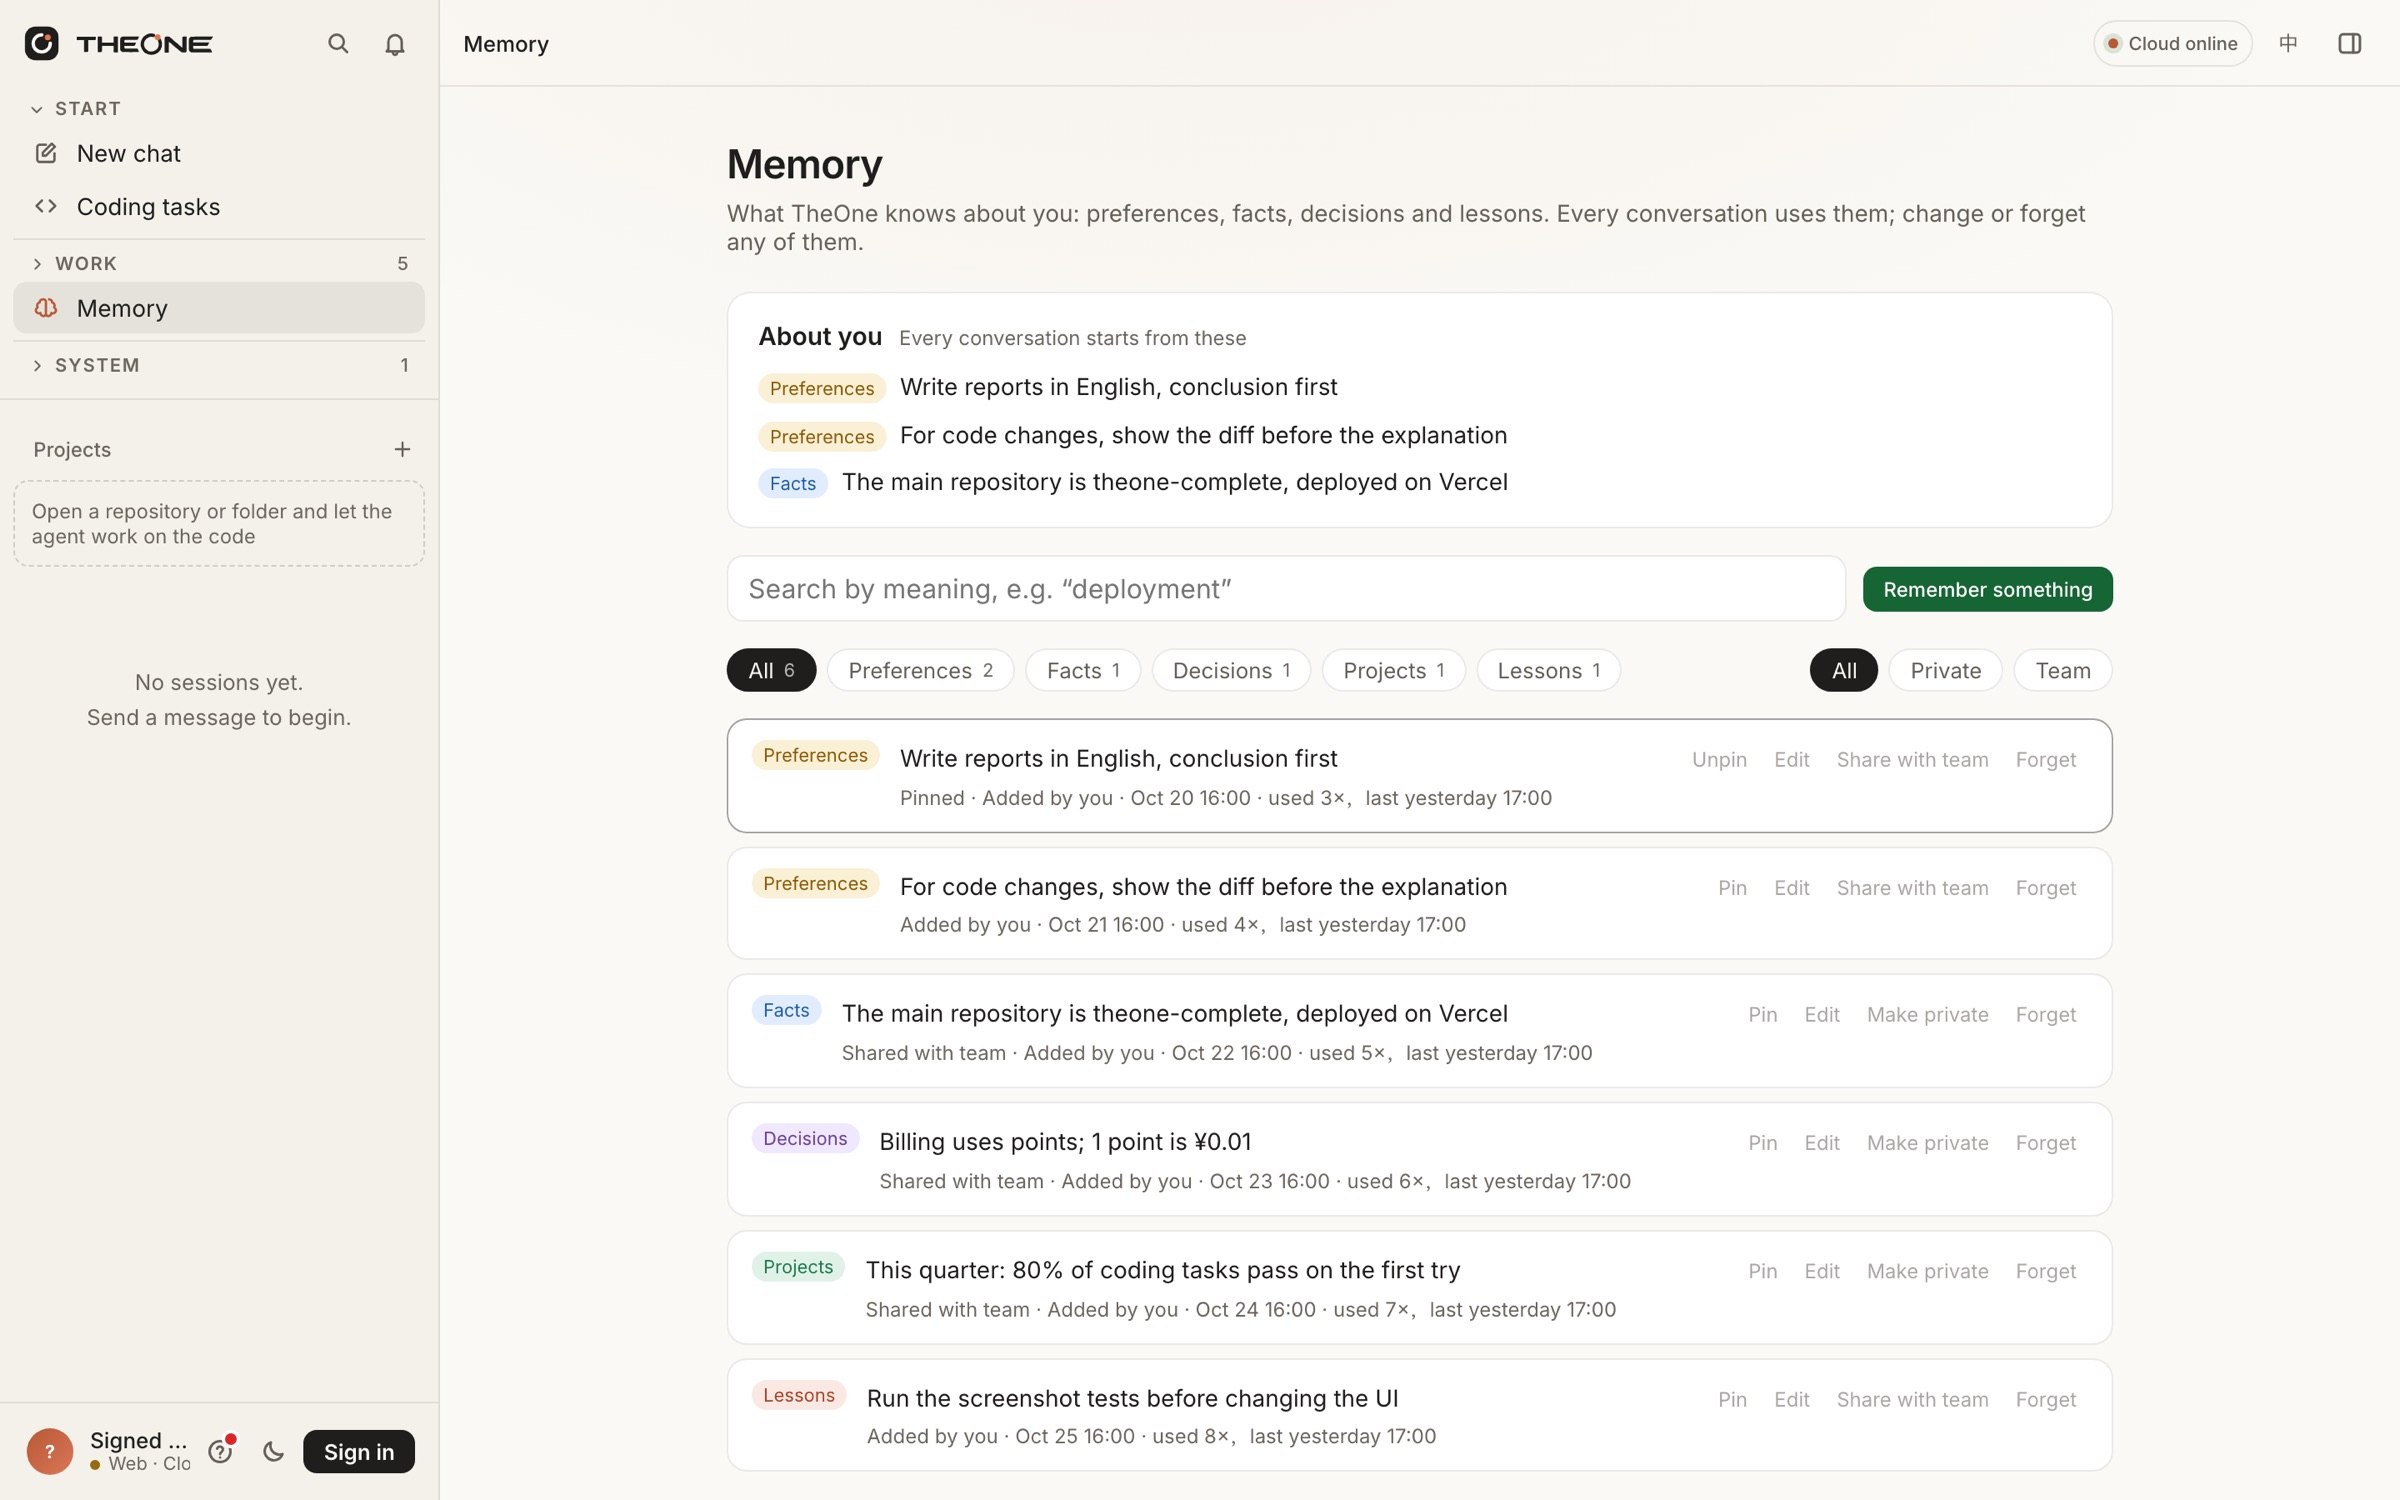Share the For code changes memory with team
The width and height of the screenshot is (2400, 1500).
point(1912,887)
